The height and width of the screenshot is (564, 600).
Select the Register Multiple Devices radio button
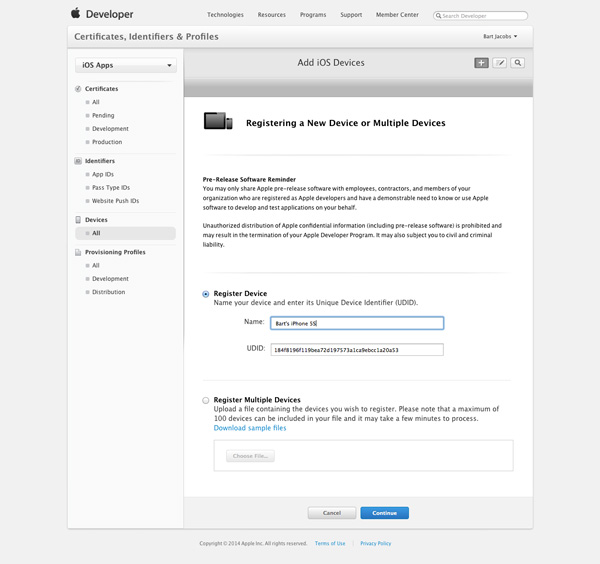pos(206,400)
